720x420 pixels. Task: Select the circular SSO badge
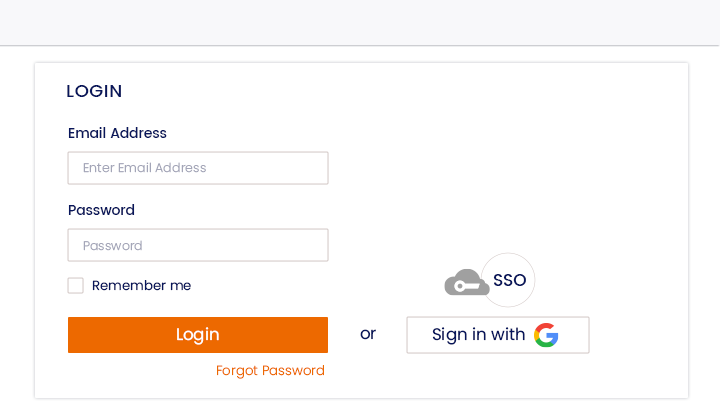click(x=508, y=280)
